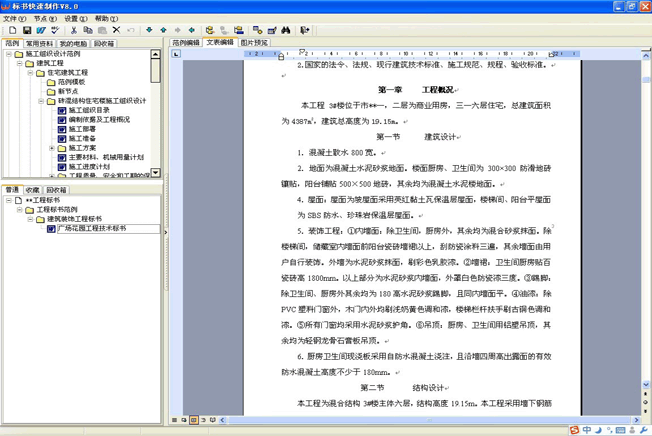Expand the 施工方案 folder node
The image size is (652, 436).
52,148
